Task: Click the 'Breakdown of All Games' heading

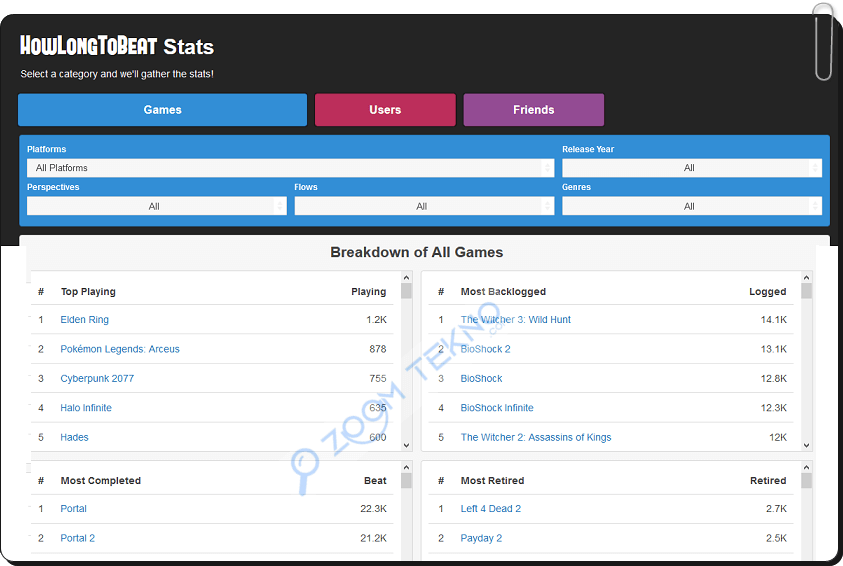Action: pyautogui.click(x=417, y=252)
